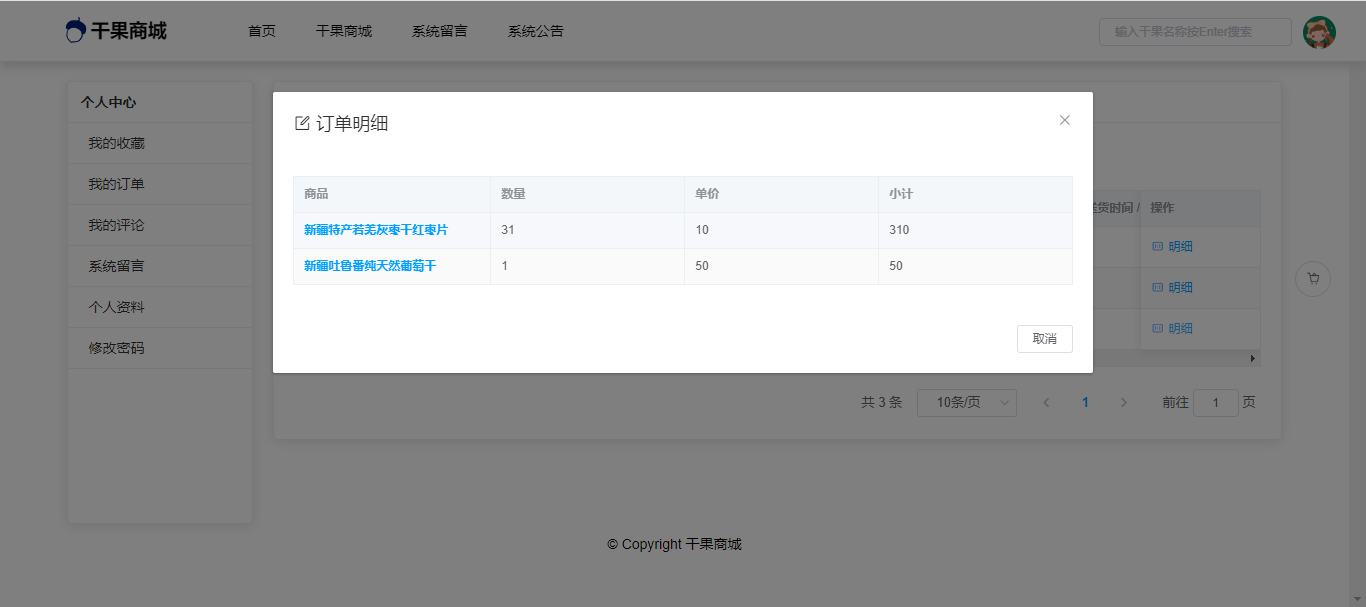Open 明细 for the second order row
Screen dimensions: 1366x607
(x=1173, y=288)
